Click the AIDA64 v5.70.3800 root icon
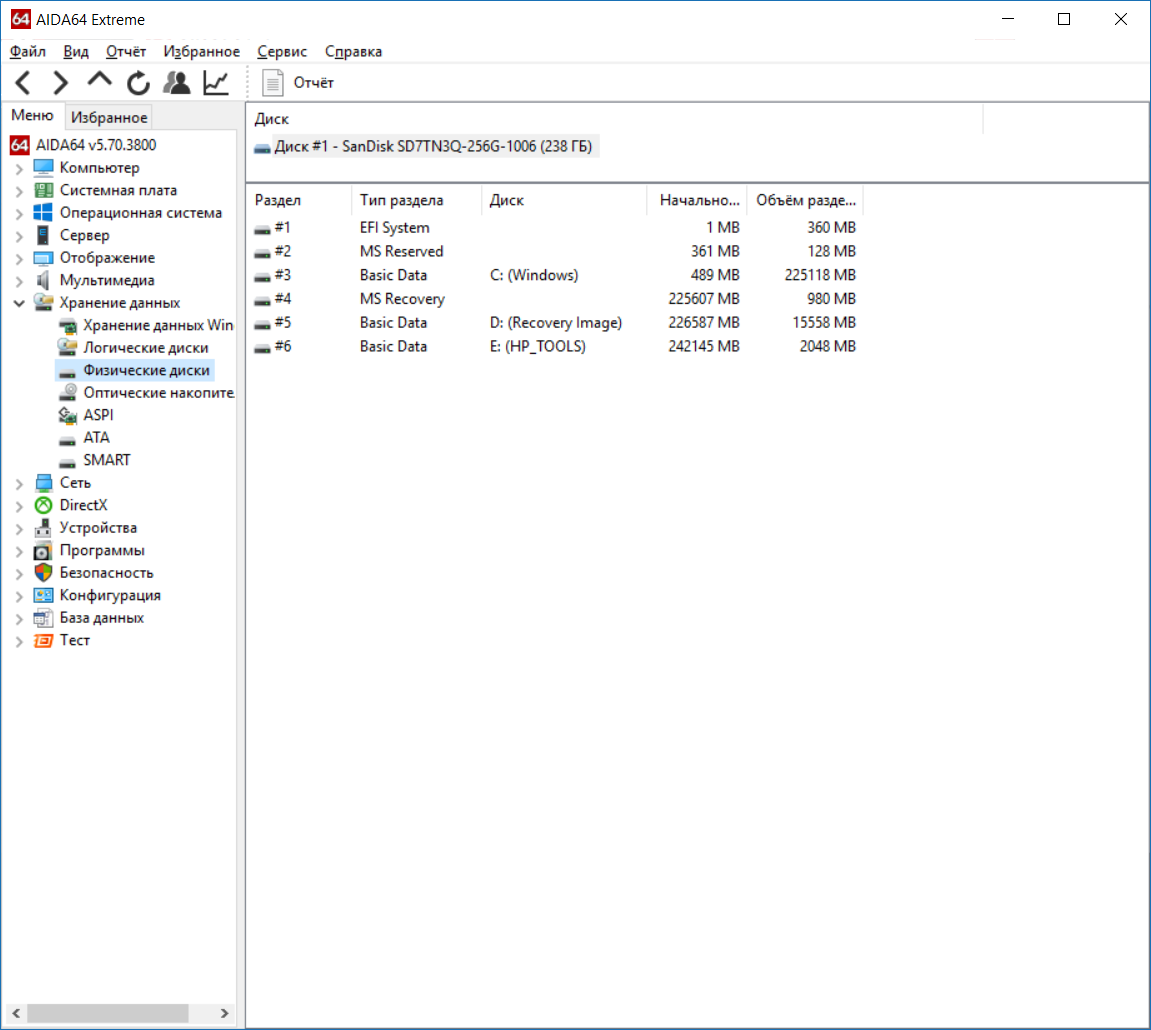Viewport: 1151px width, 1030px height. [x=20, y=145]
